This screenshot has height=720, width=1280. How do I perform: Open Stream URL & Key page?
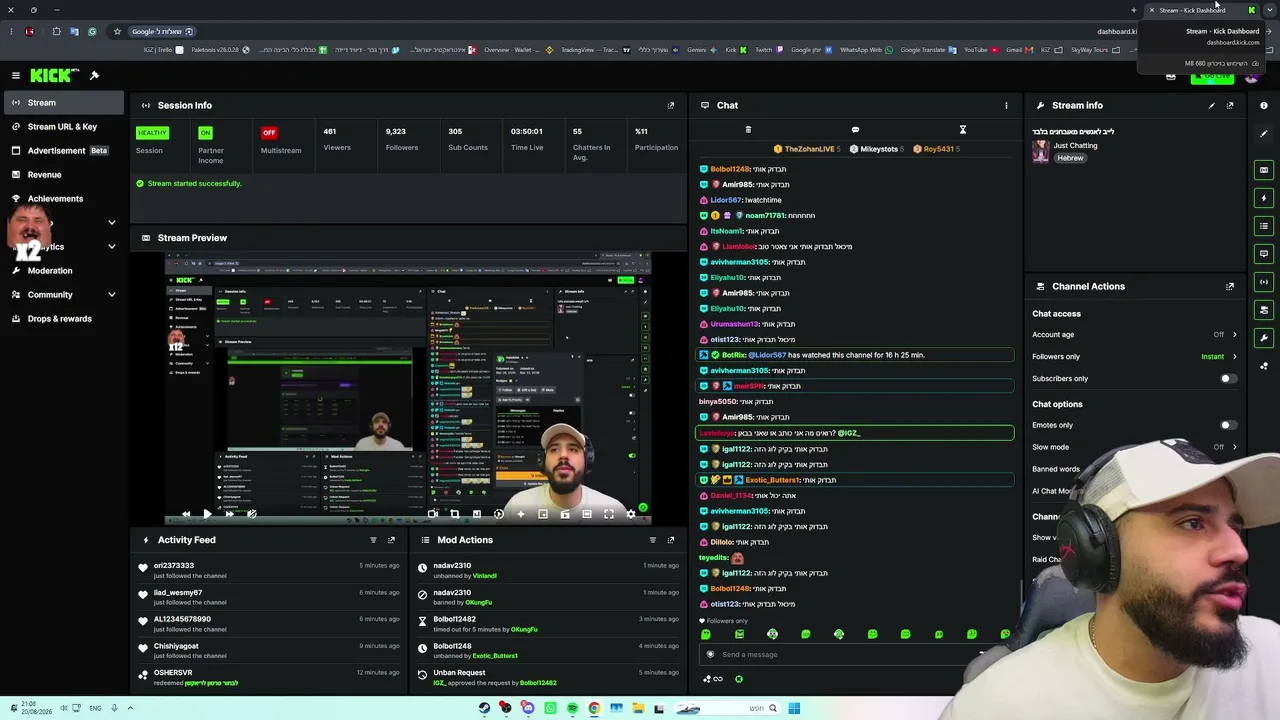tap(63, 127)
